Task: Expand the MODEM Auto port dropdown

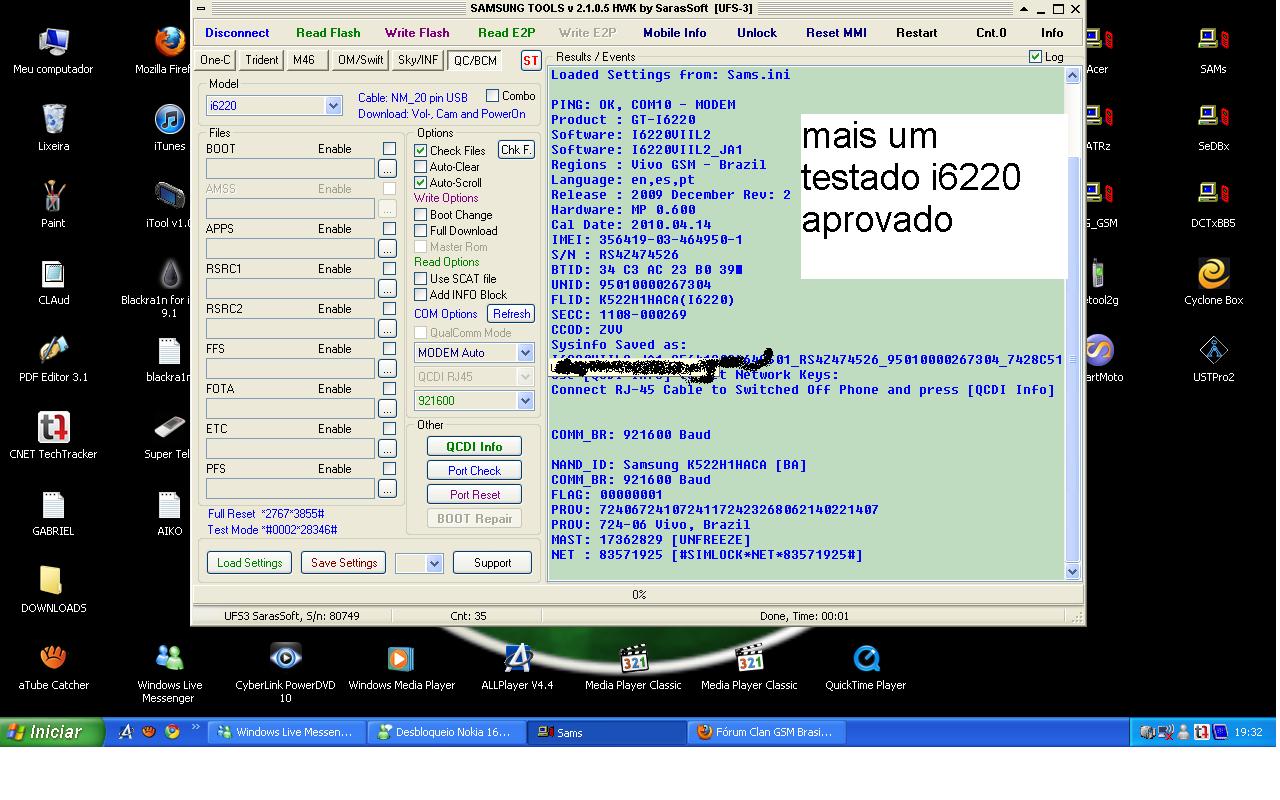Action: click(525, 353)
